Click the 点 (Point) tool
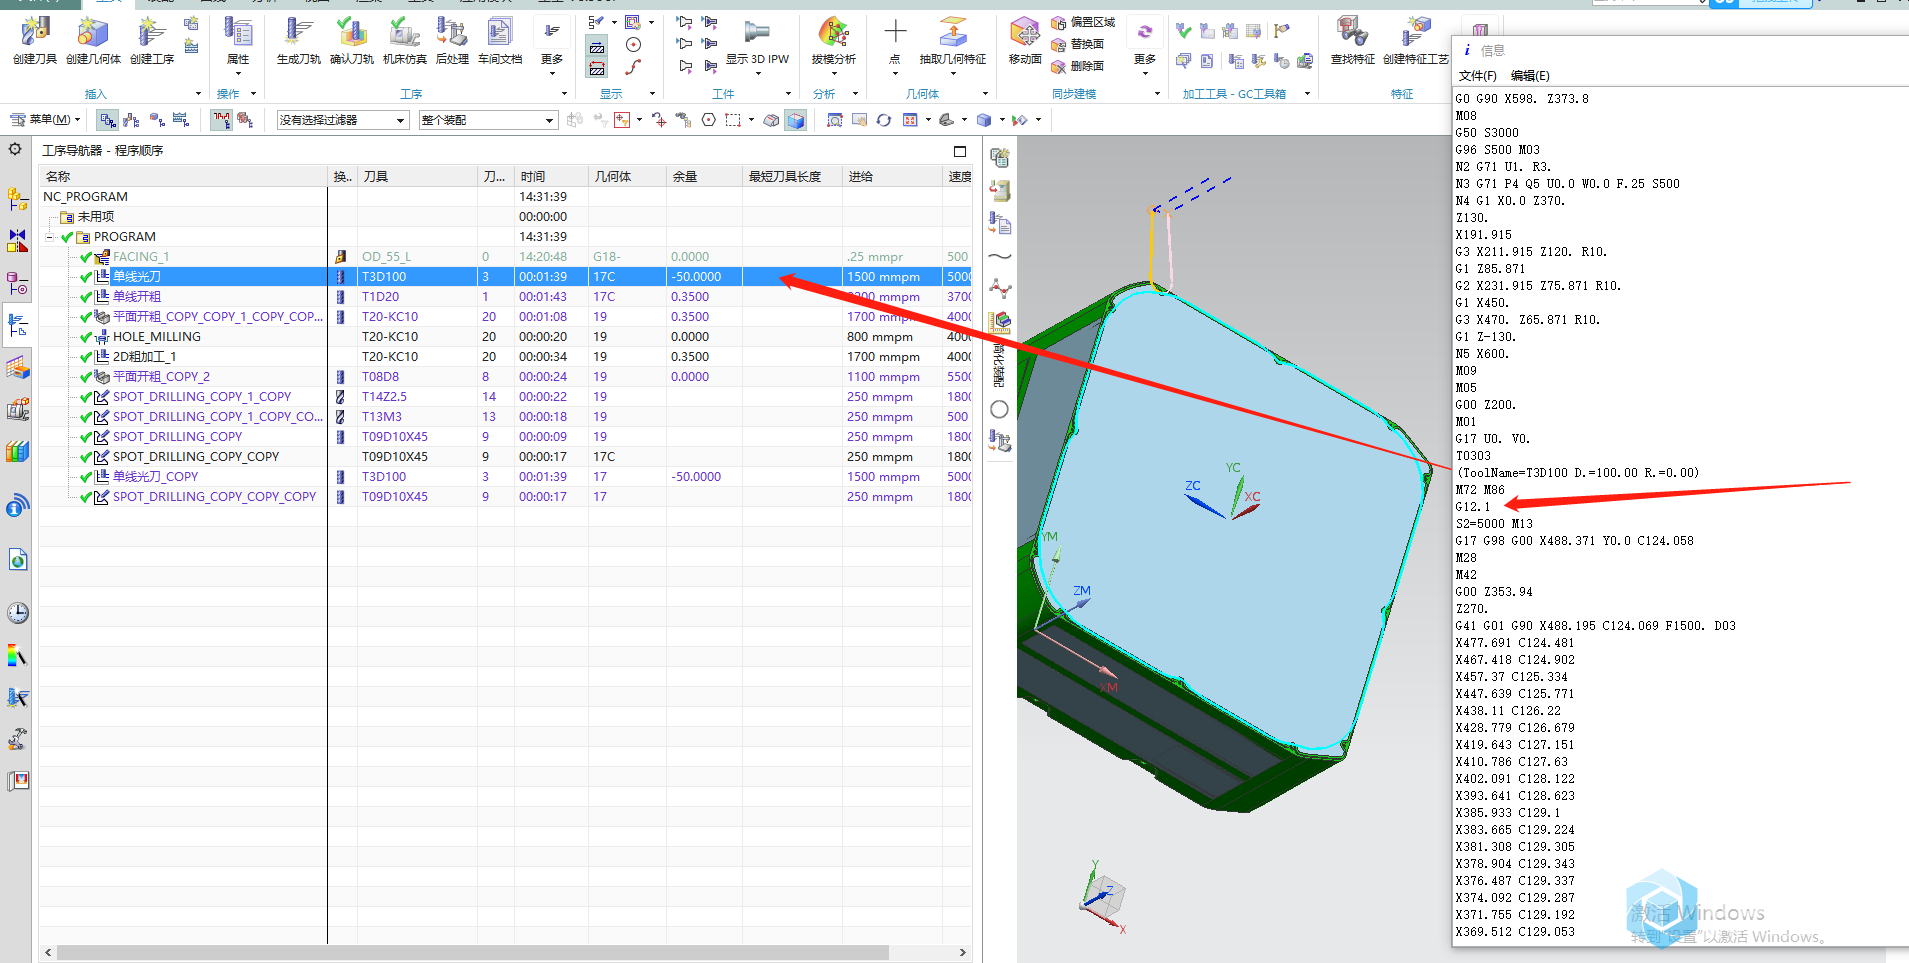Screen dimensions: 1909x963 click(x=895, y=33)
